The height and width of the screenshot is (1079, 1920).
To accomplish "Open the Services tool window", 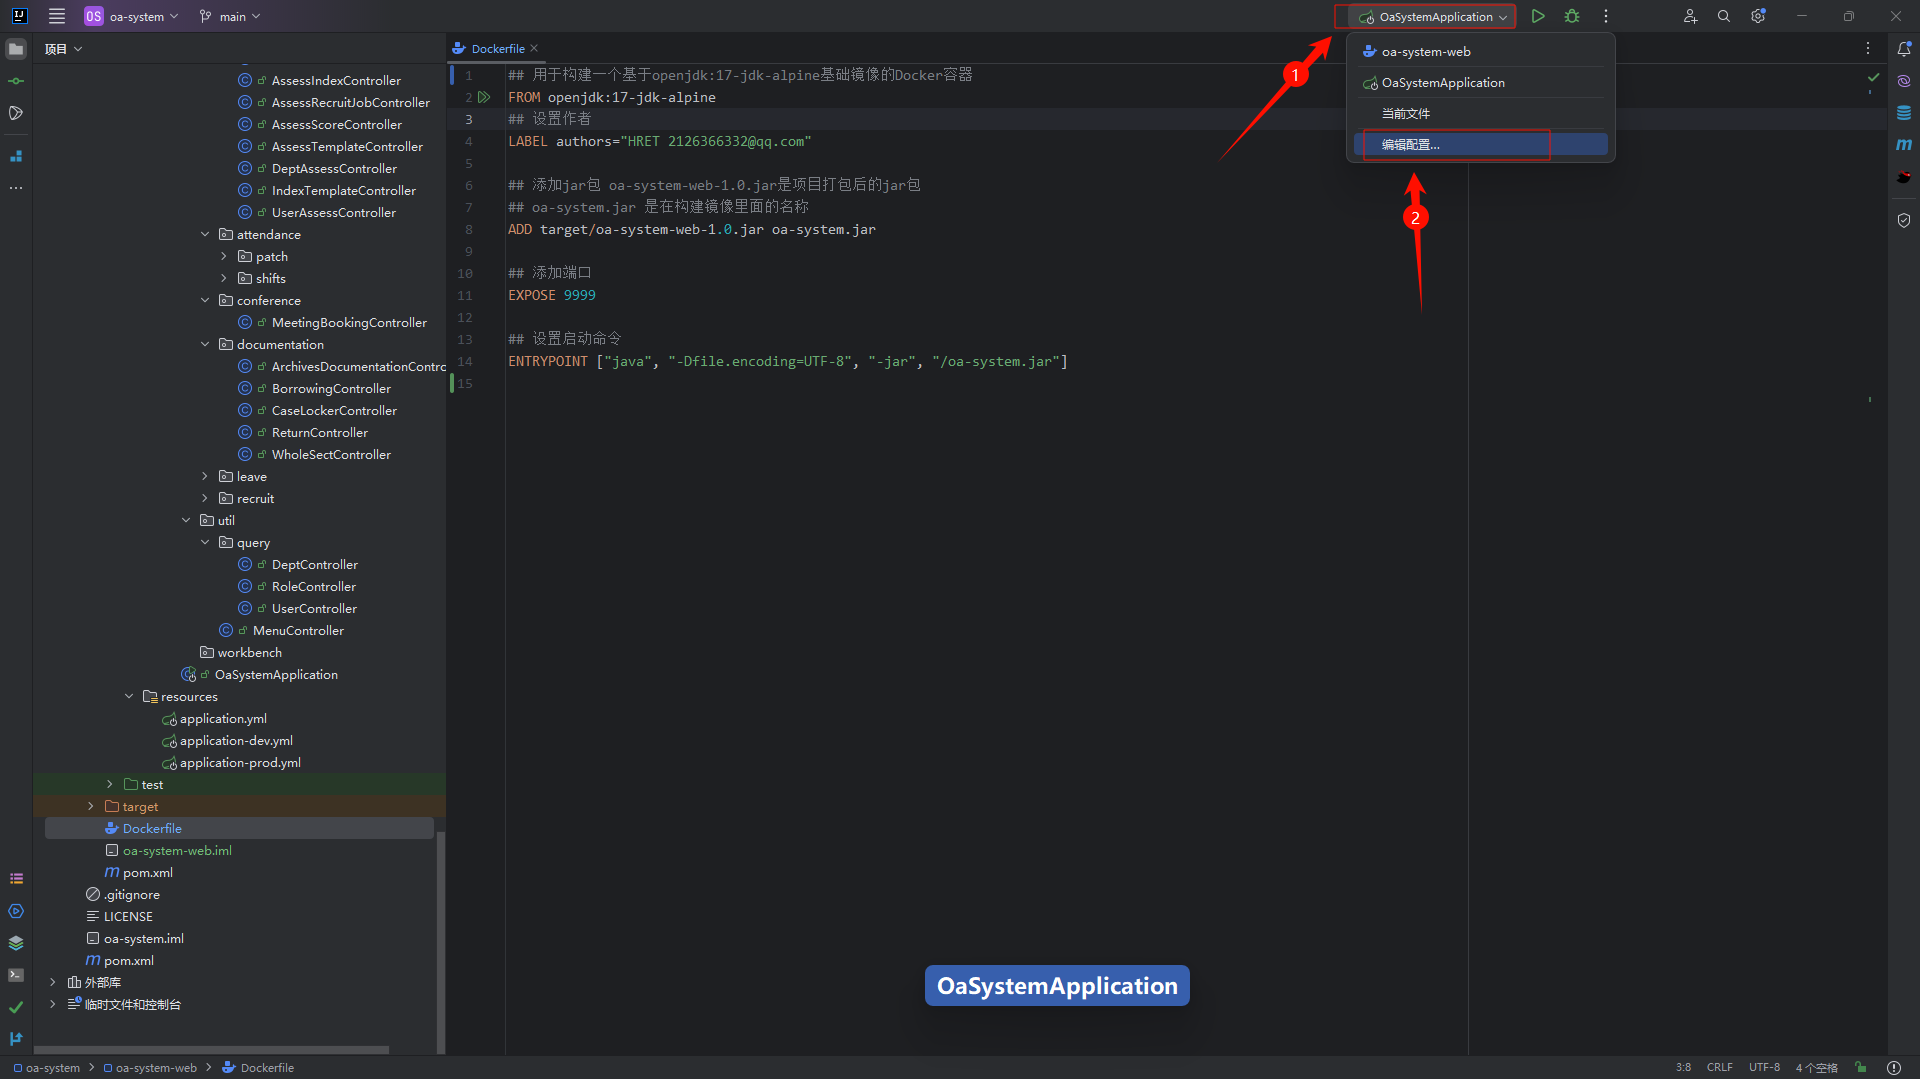I will (x=16, y=911).
